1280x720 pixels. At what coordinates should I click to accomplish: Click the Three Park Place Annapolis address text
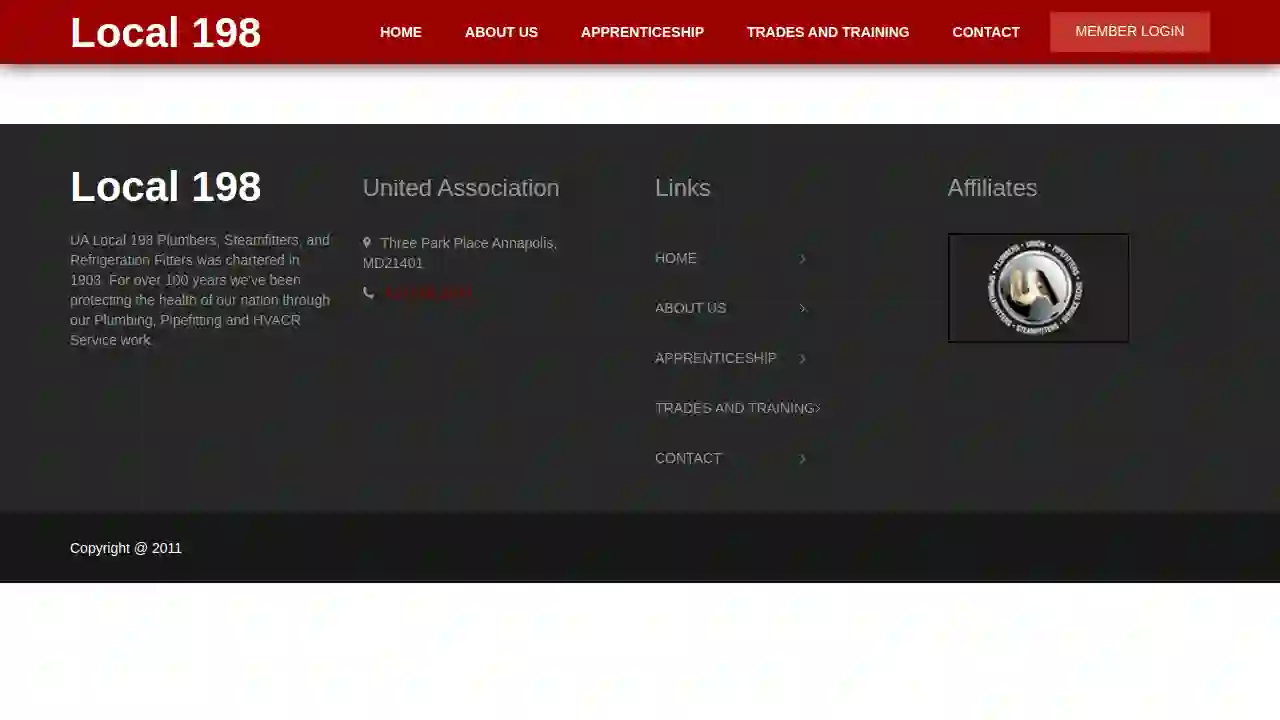460,253
